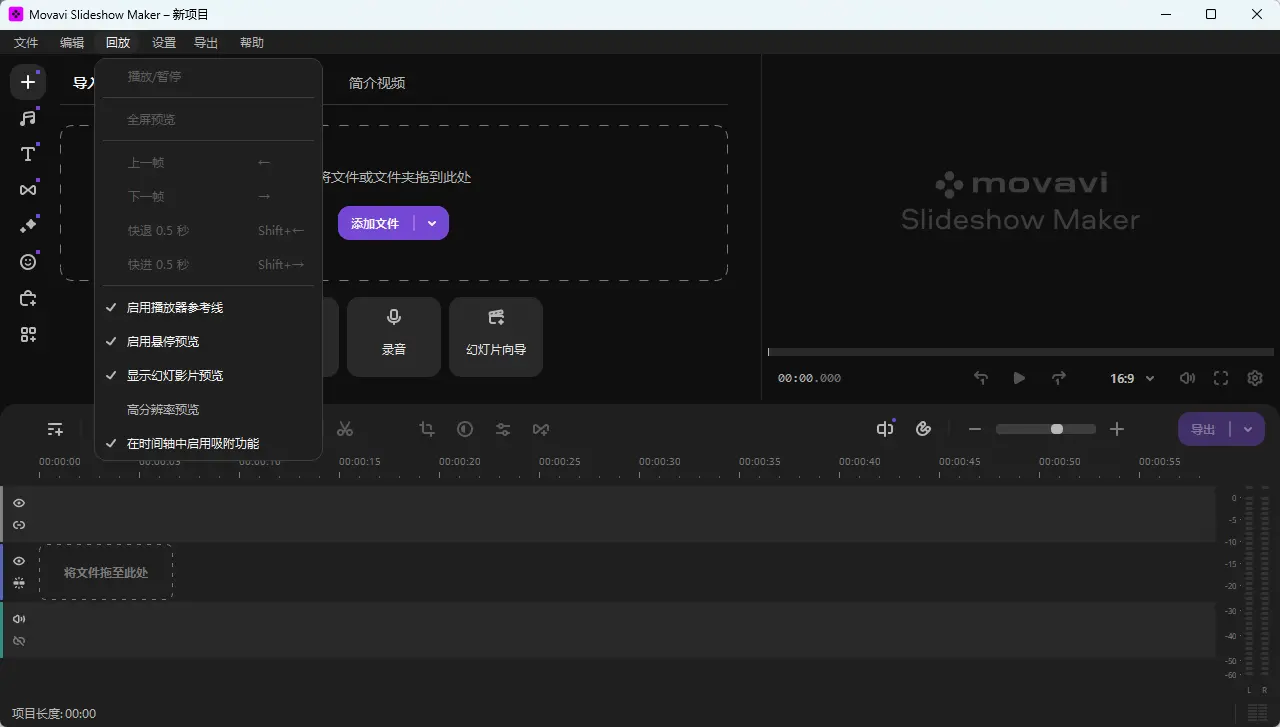The image size is (1280, 727).
Task: Click the purple 添加文件 button
Action: (375, 223)
